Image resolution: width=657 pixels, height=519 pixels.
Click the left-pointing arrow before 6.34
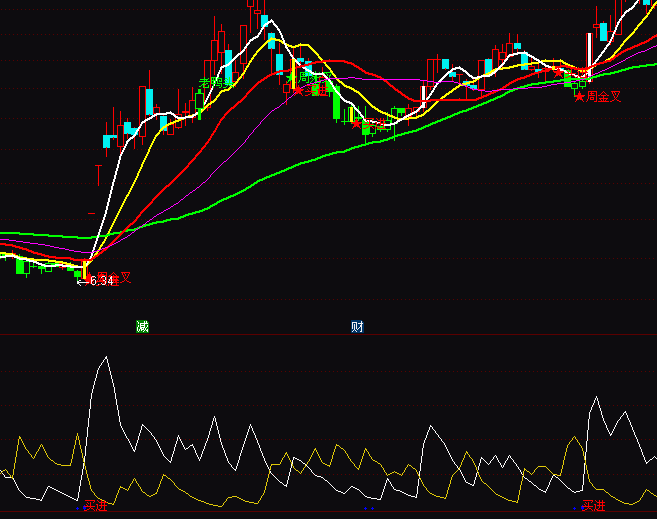(82, 282)
